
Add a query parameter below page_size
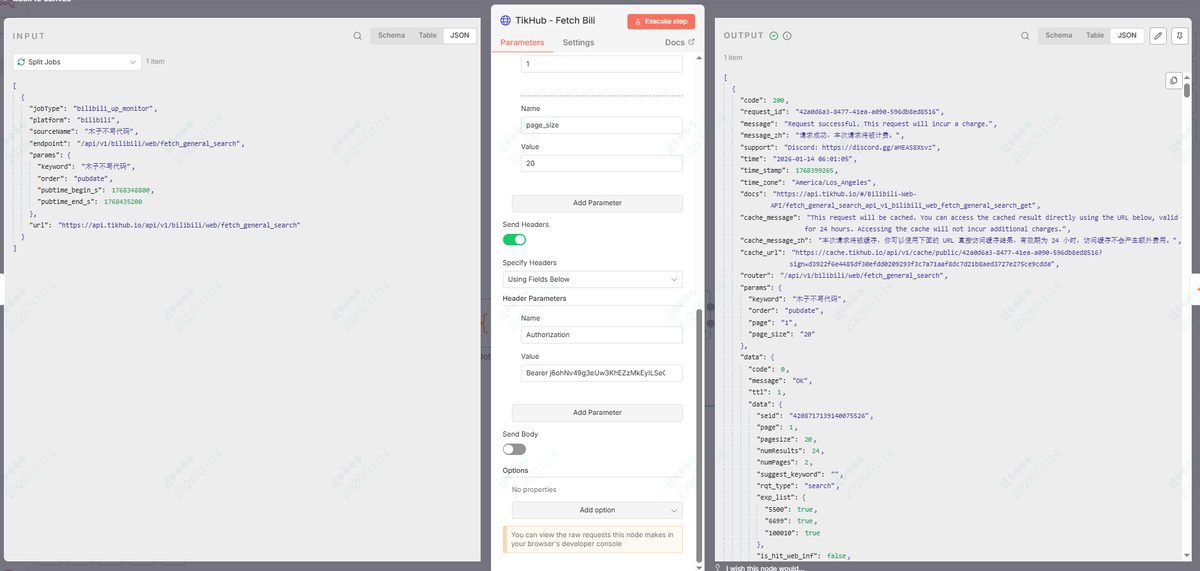[597, 203]
